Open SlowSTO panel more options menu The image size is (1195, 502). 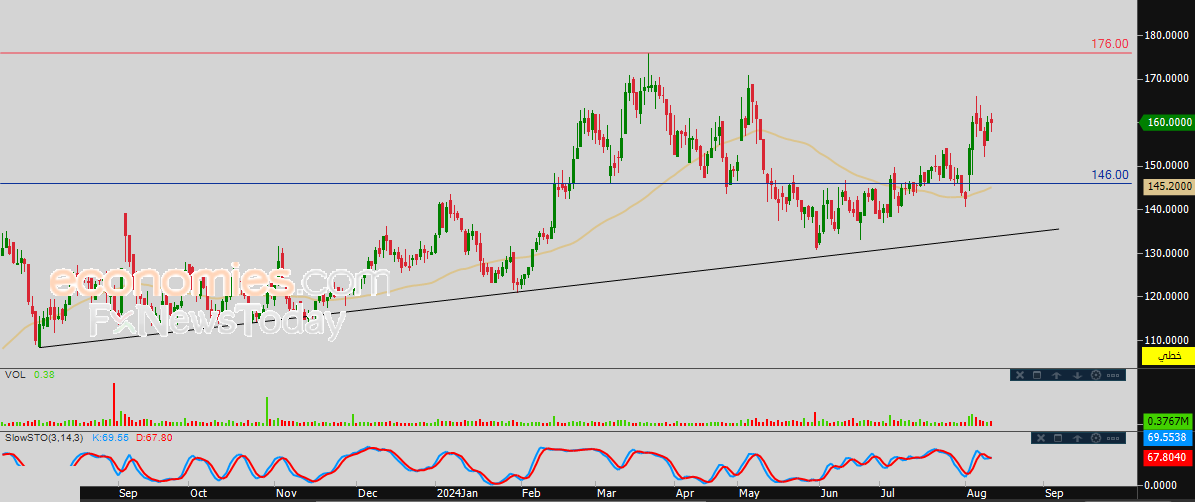[x=1114, y=438]
